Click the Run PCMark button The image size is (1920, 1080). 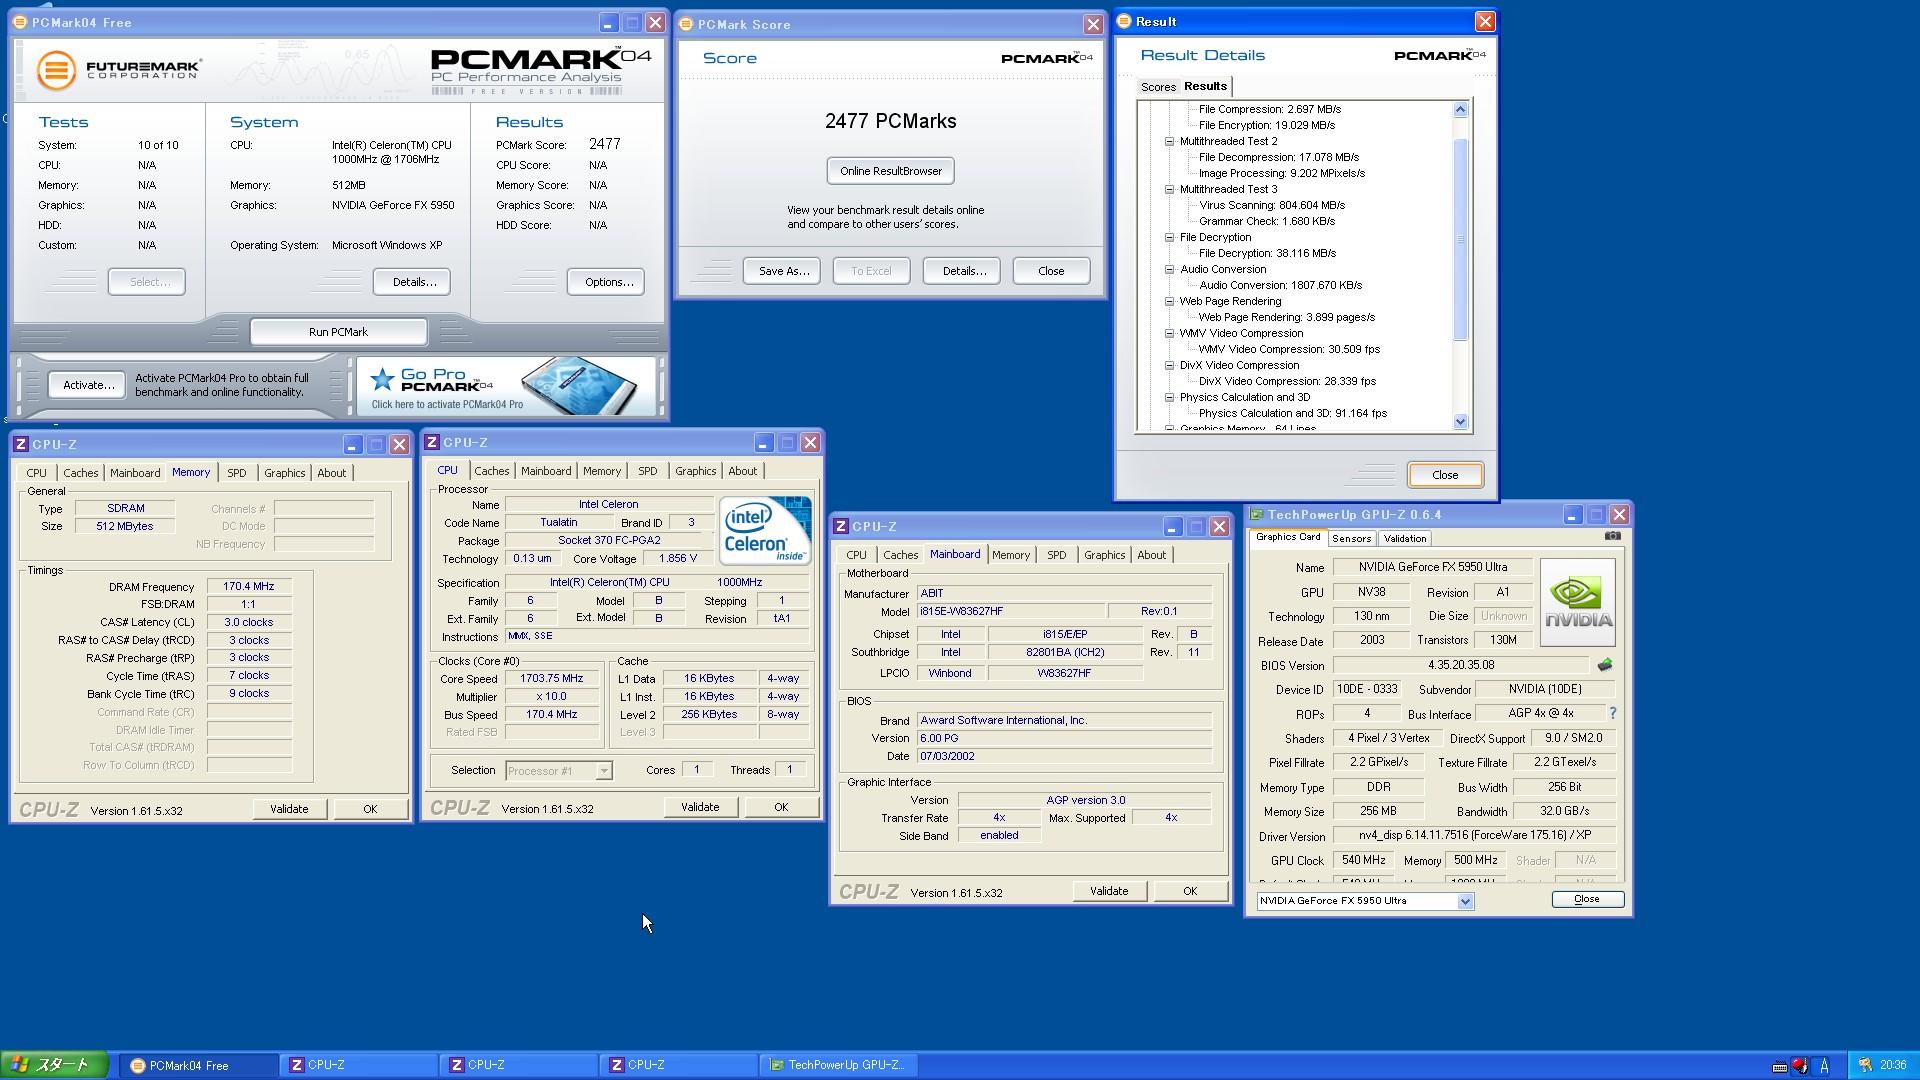pos(338,332)
